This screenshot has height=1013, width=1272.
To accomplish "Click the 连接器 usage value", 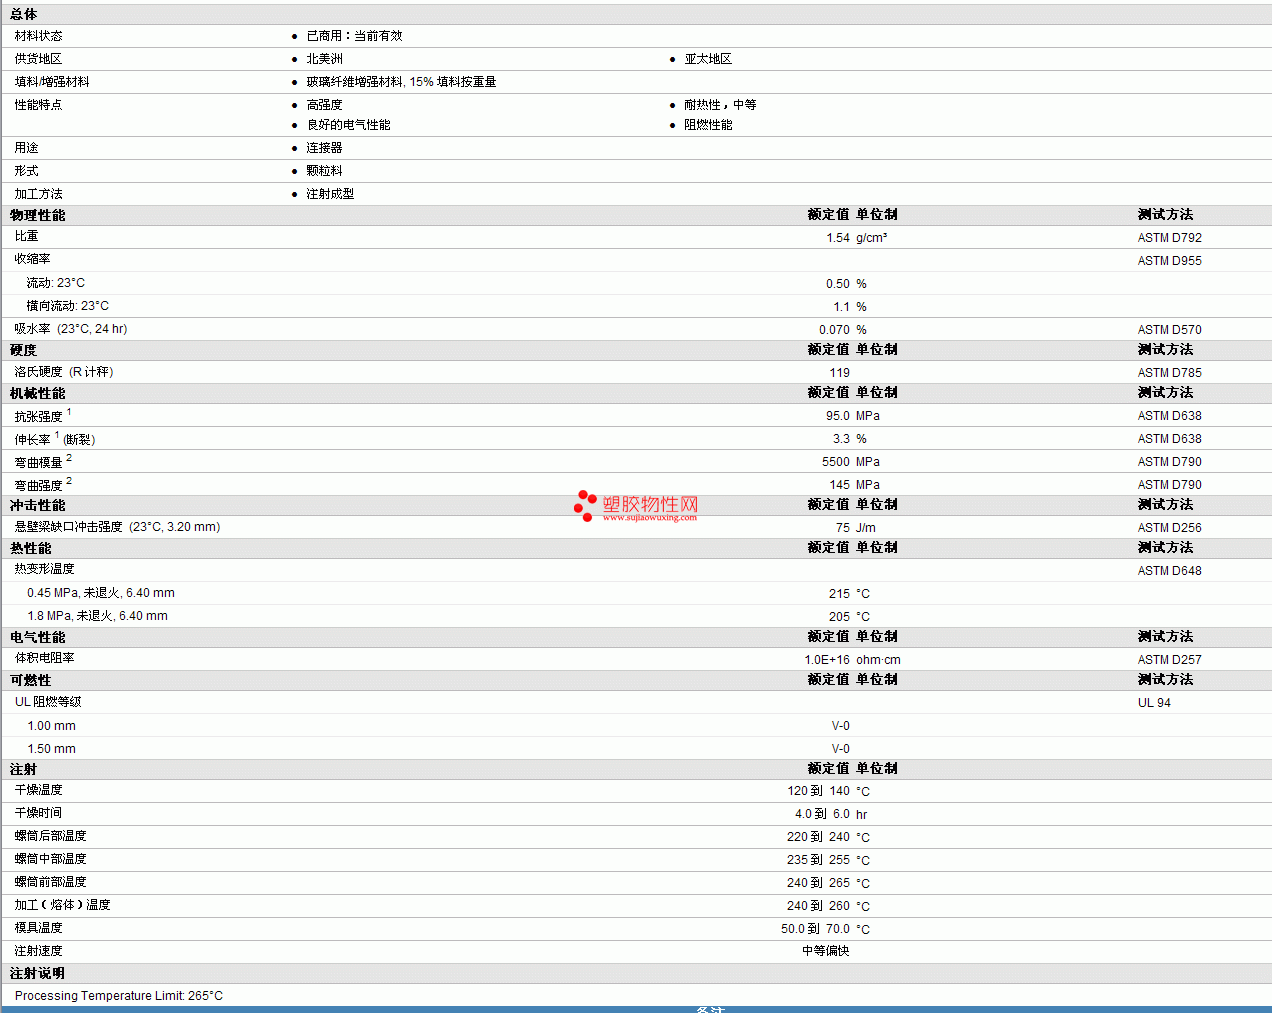I will point(324,148).
